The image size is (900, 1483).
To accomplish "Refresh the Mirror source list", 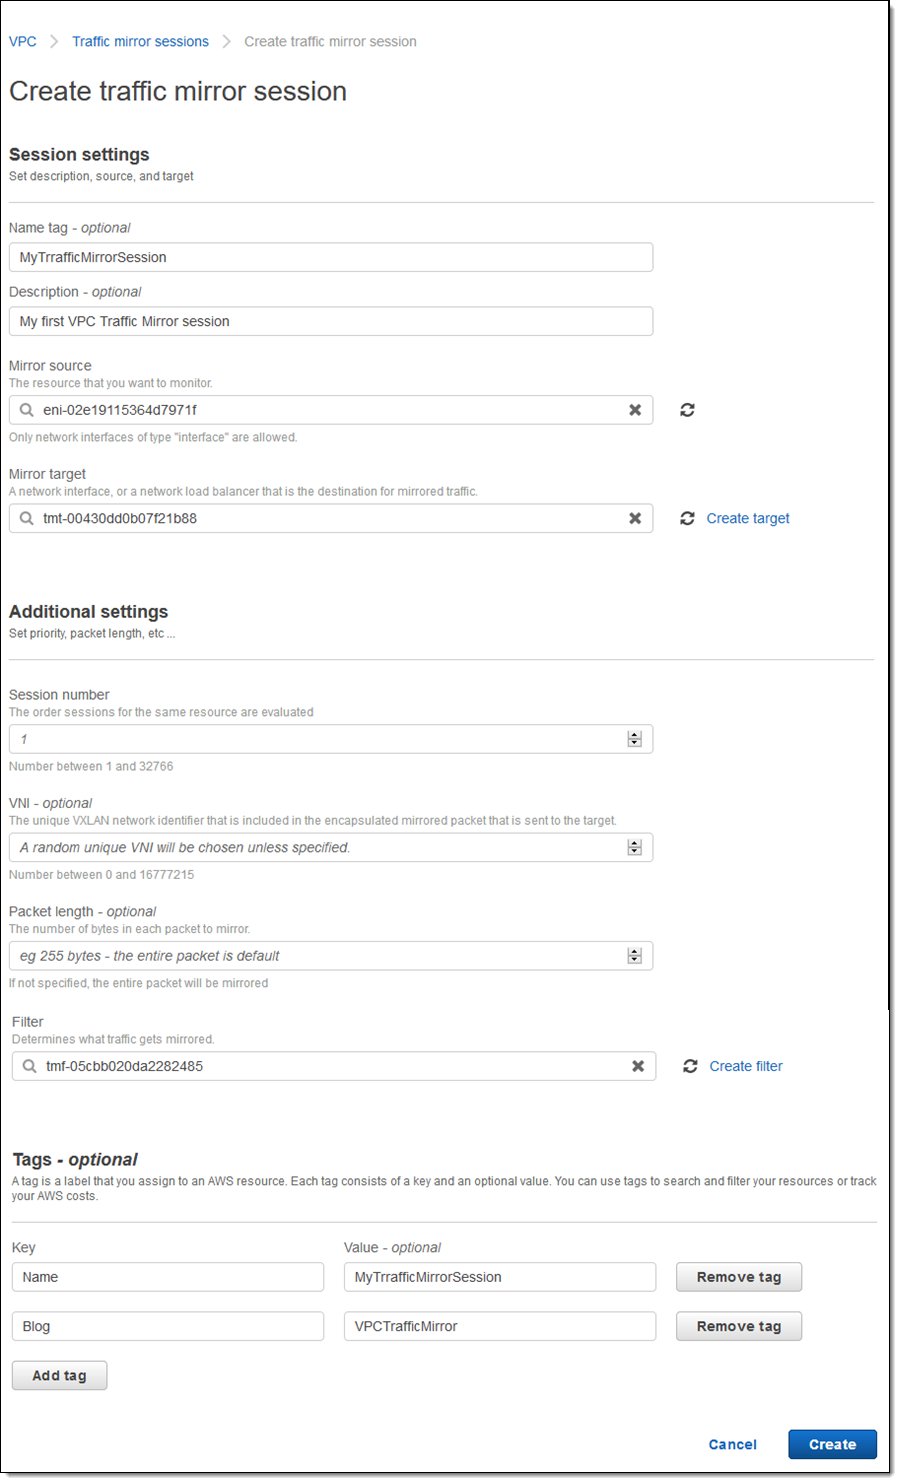I will [x=687, y=410].
